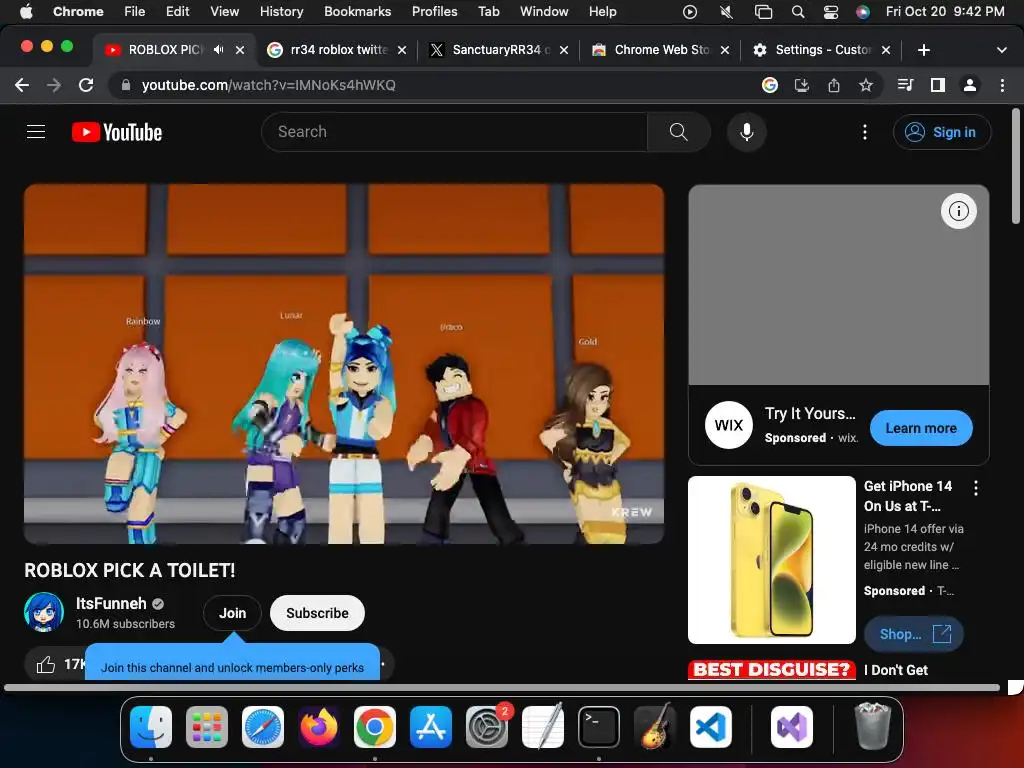Open YouTube settings three-dot menu
Image resolution: width=1024 pixels, height=768 pixels.
865,132
